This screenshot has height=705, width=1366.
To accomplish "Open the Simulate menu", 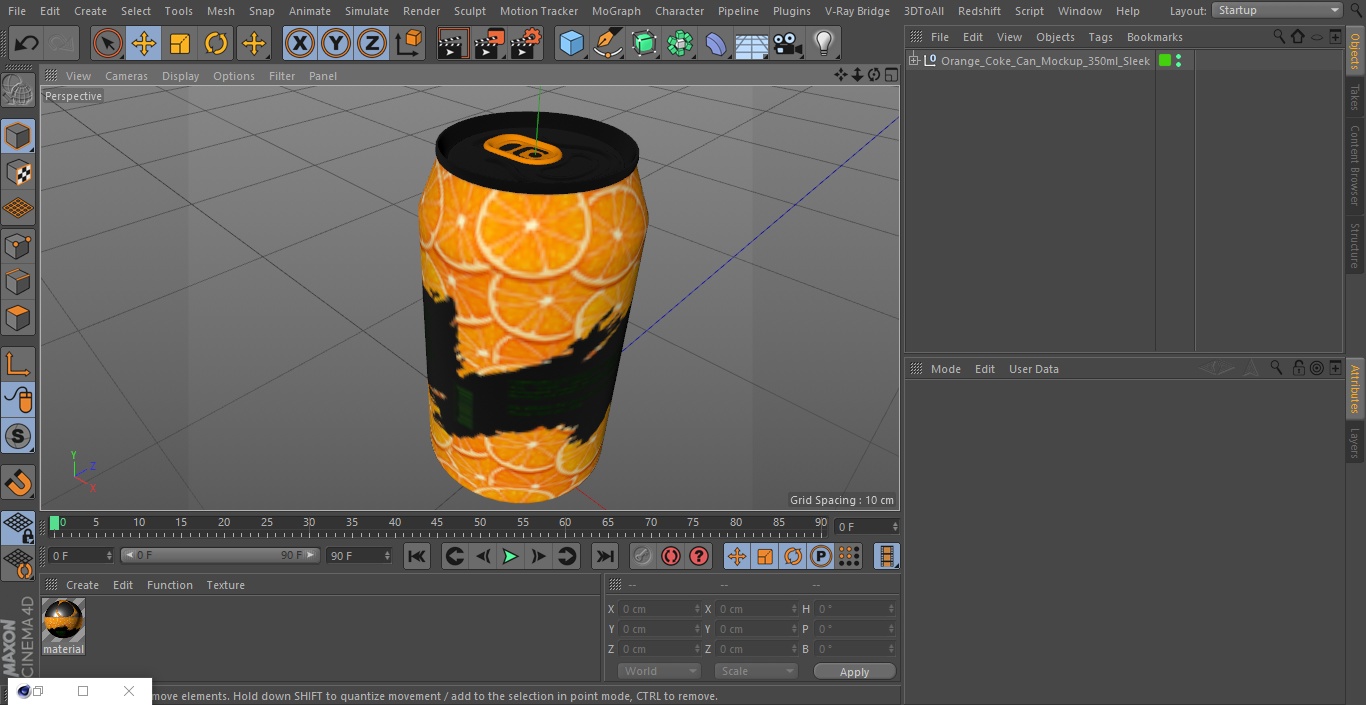I will tap(366, 11).
